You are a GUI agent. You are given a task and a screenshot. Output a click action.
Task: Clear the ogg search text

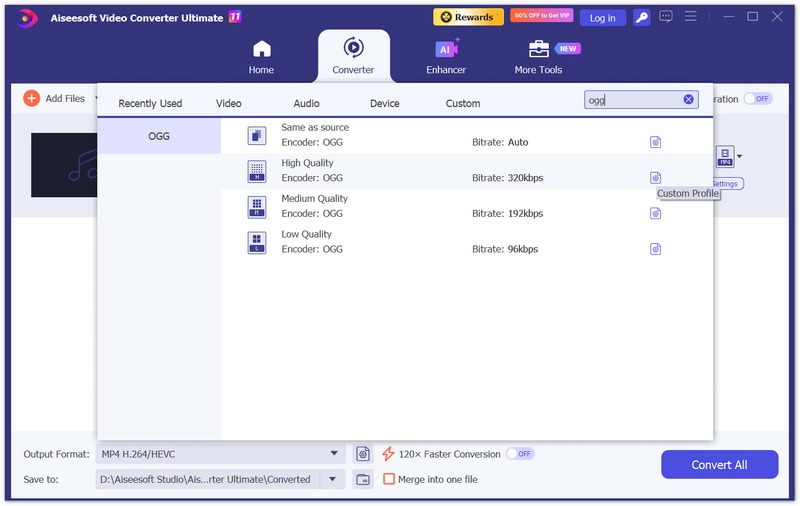[688, 99]
